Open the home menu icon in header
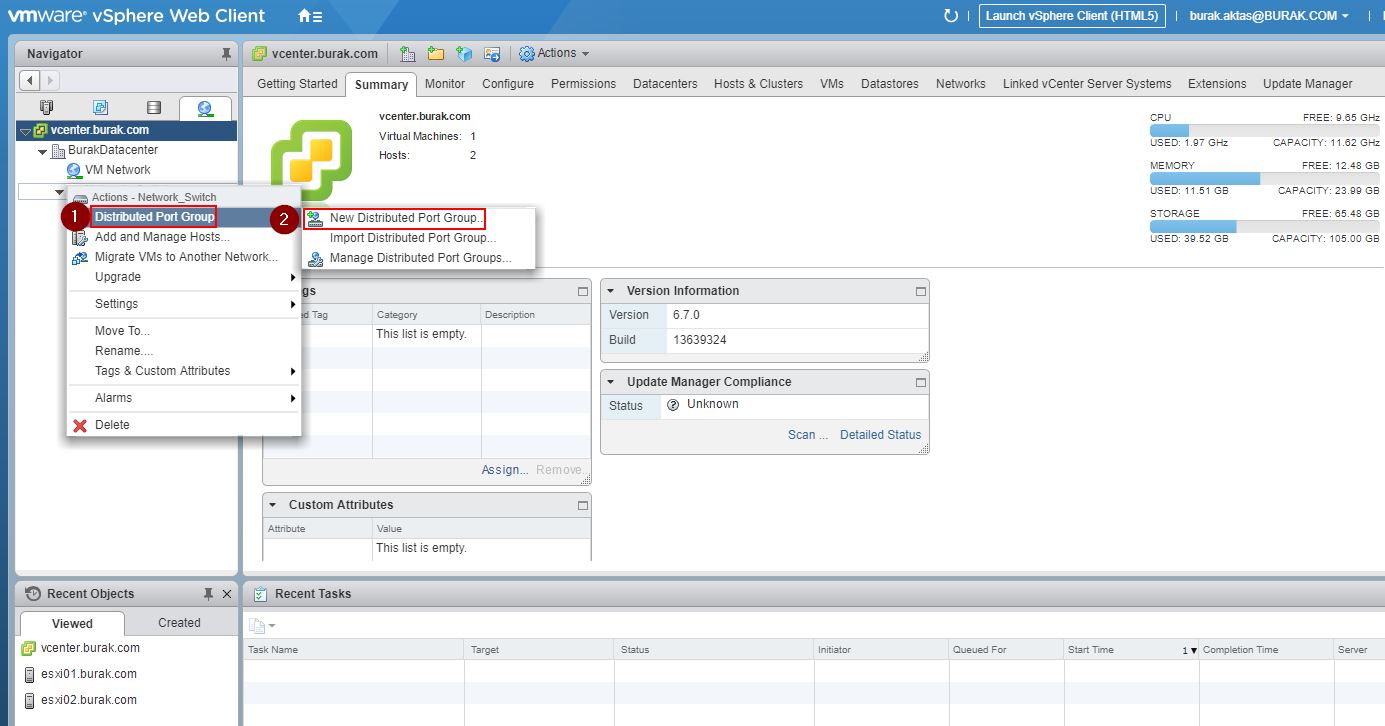Image resolution: width=1385 pixels, height=726 pixels. click(310, 16)
